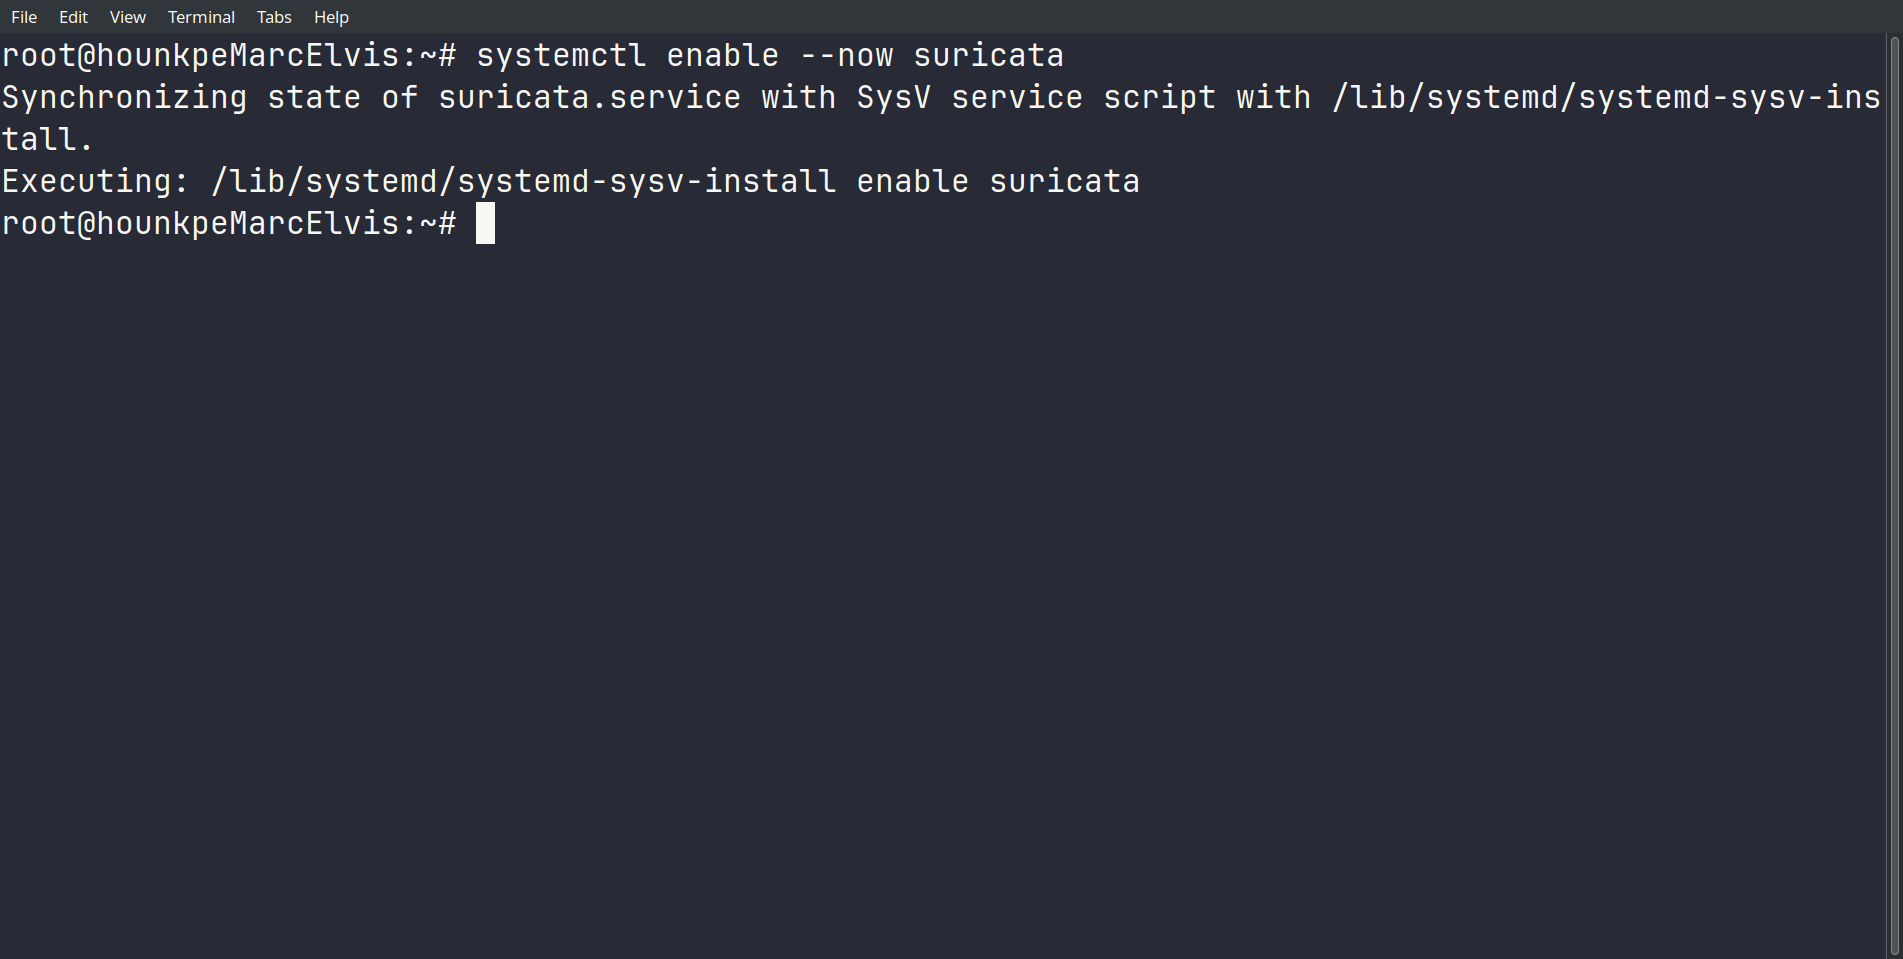
Task: Click the vertical scrollbar of the terminal
Action: (x=1893, y=496)
